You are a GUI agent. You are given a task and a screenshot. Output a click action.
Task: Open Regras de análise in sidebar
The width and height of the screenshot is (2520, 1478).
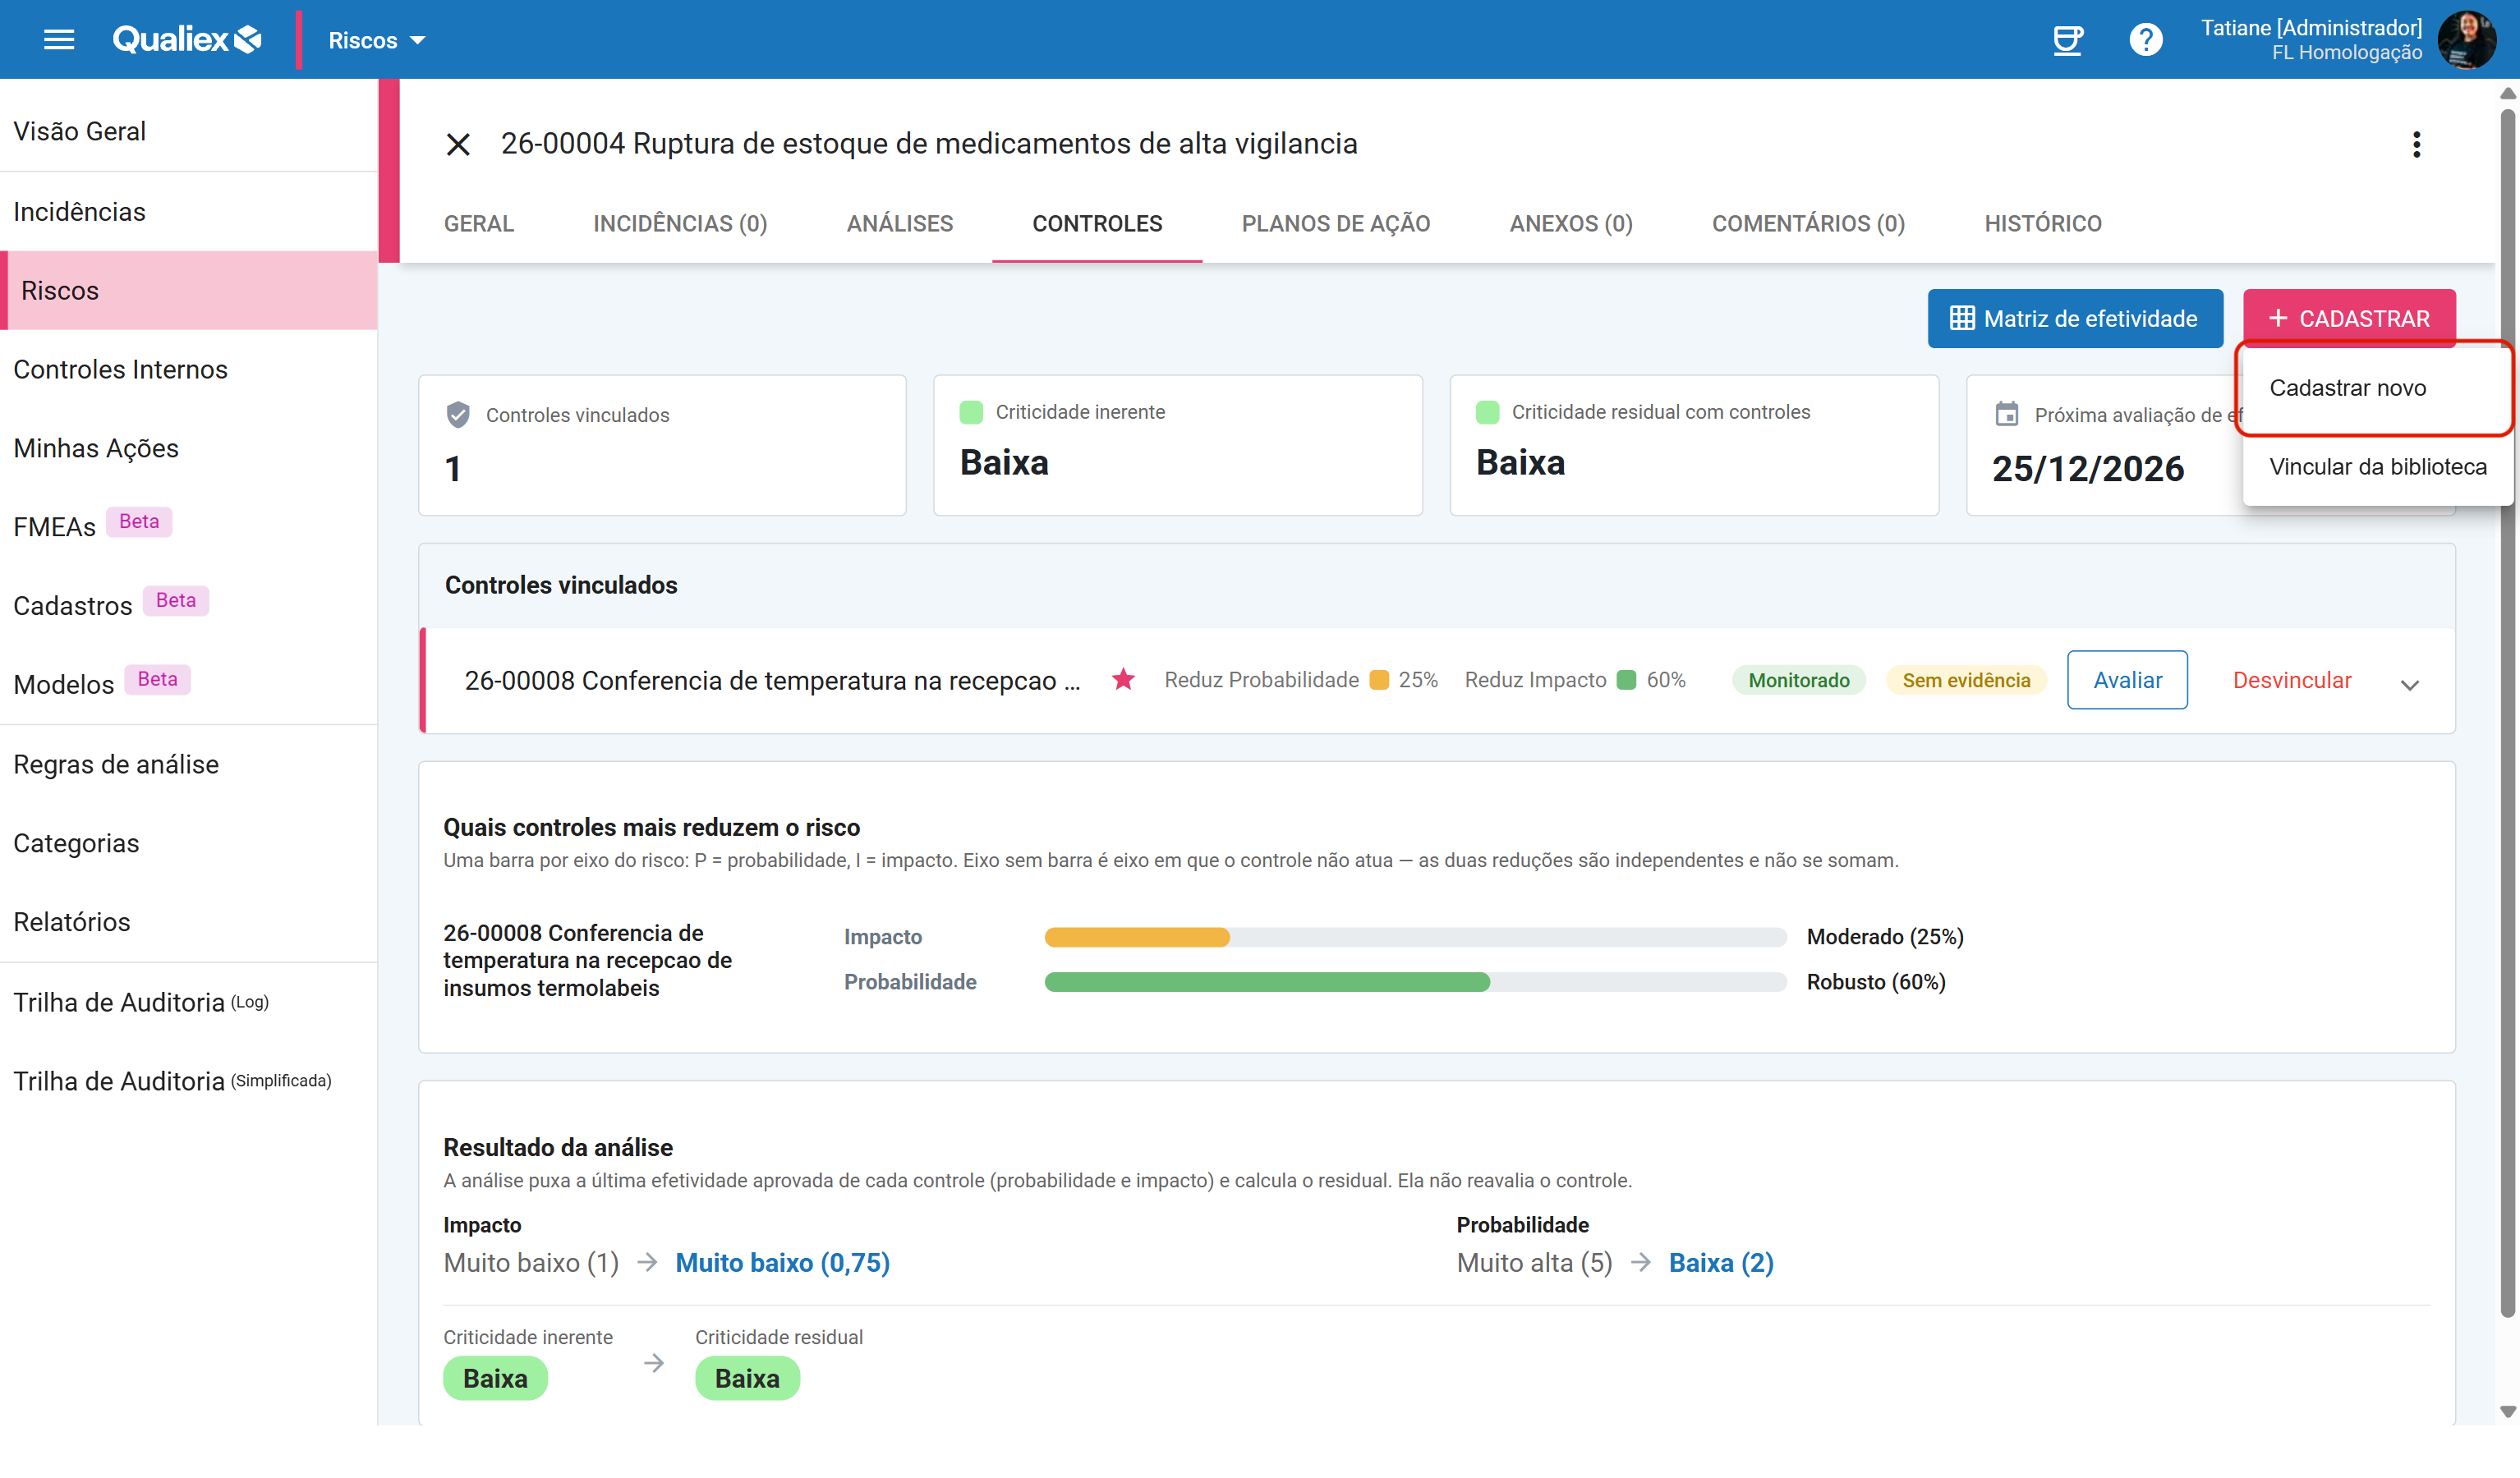[189, 765]
